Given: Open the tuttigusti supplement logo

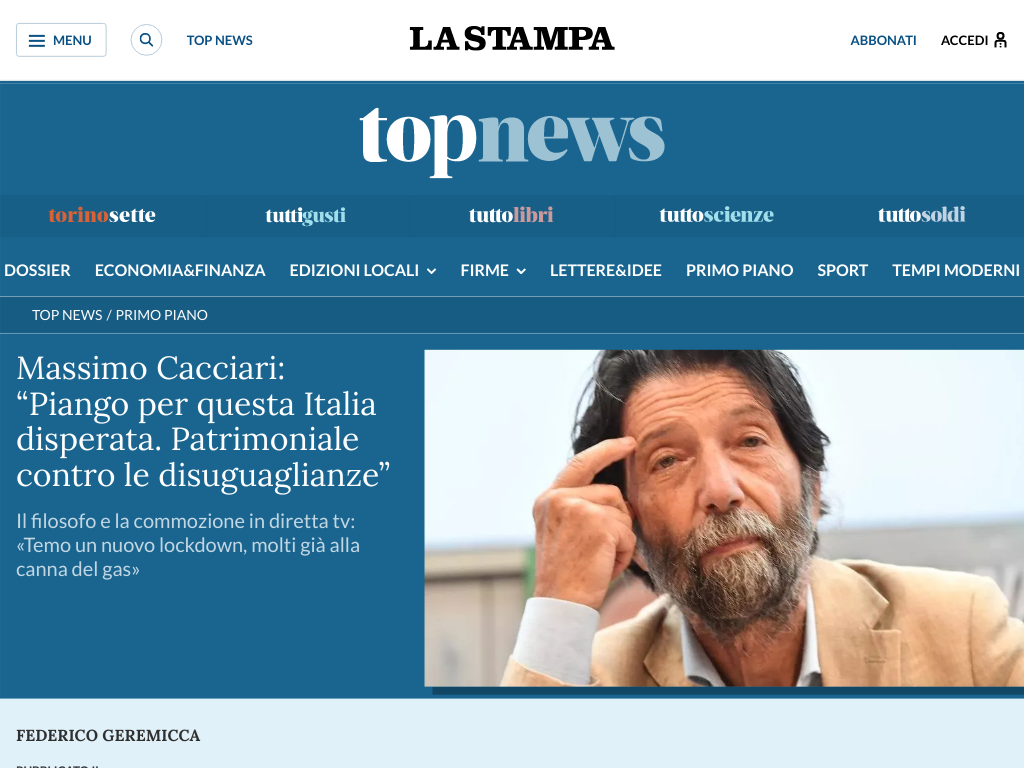Looking at the screenshot, I should tap(306, 215).
